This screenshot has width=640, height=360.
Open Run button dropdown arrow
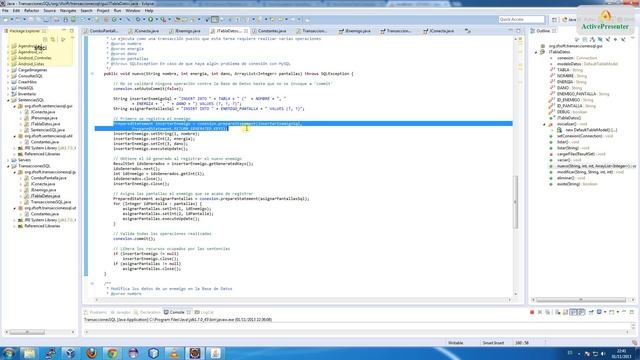[x=156, y=19]
